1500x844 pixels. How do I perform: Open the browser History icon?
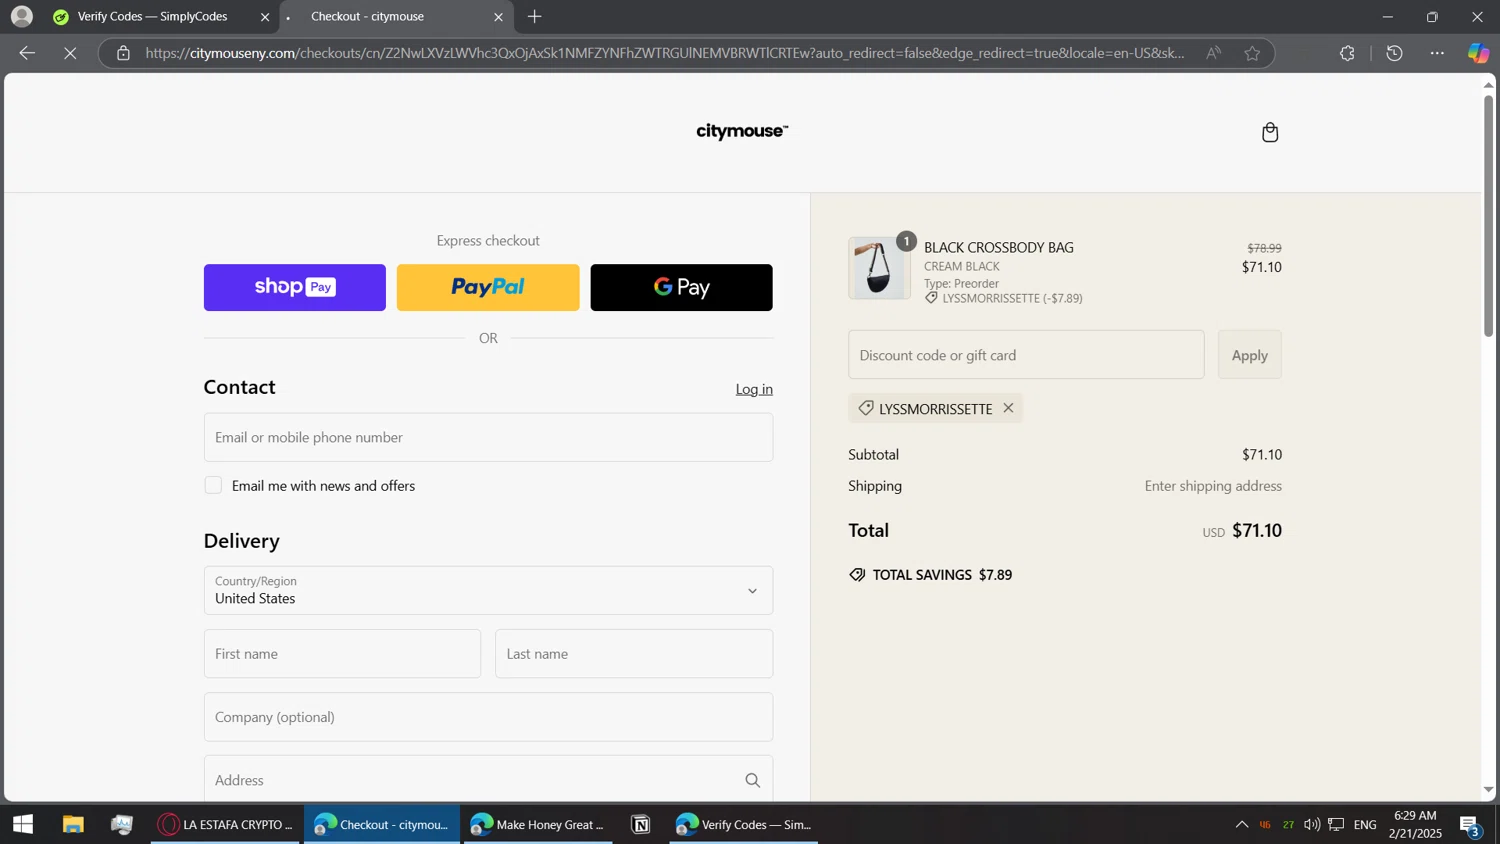[1394, 53]
